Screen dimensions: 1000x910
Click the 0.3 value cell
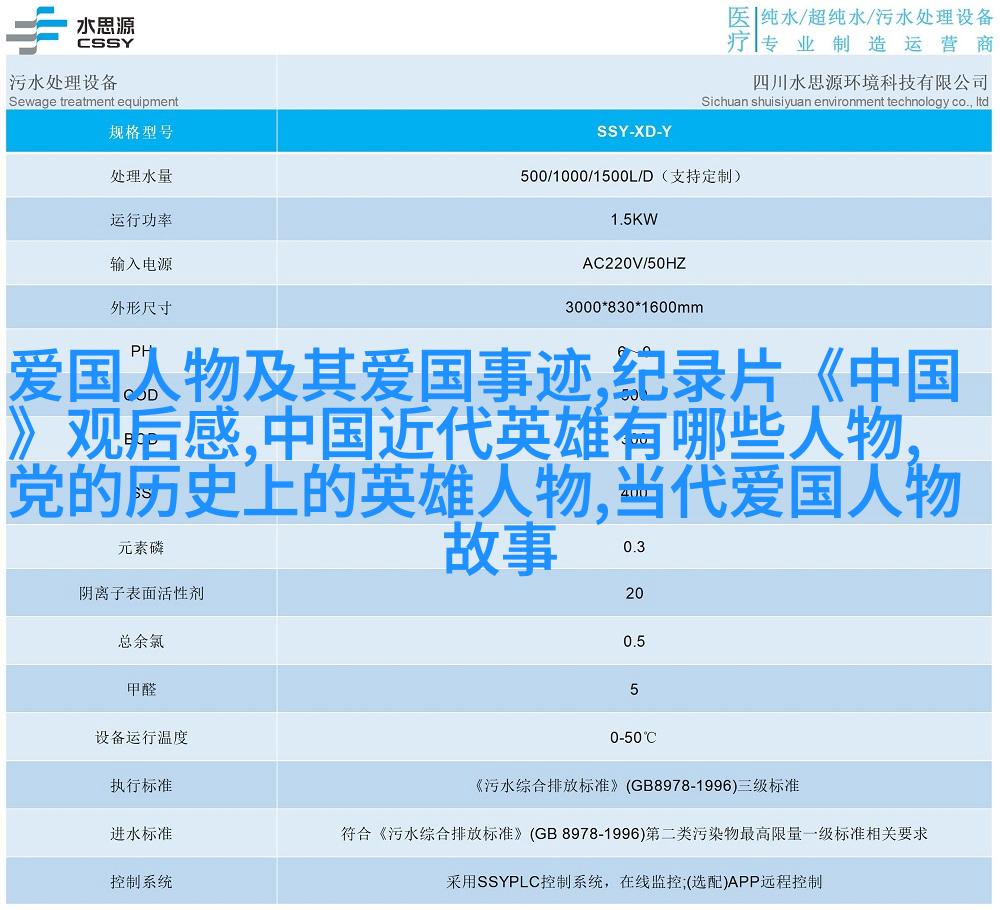(634, 547)
